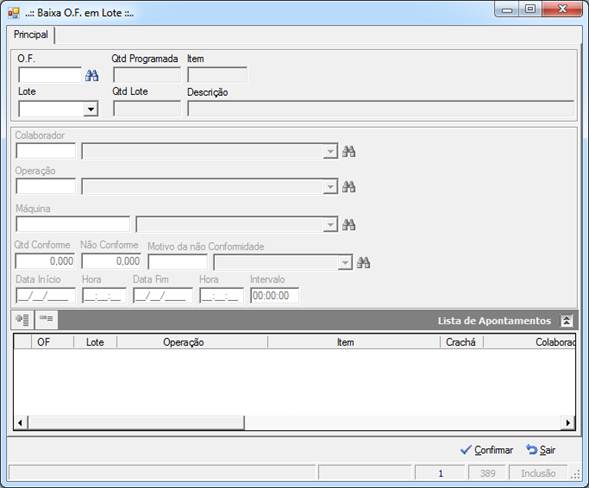Click the Data Fim date field
Screen dimensions: 589x488
pyautogui.click(x=163, y=296)
